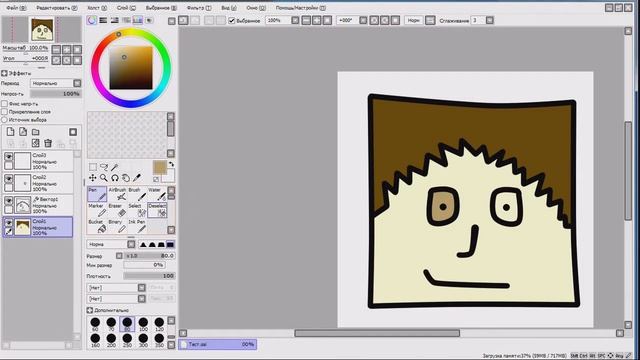Screen dimensions: 640x360
Task: Expand the Дополнительно section
Action: 90,310
